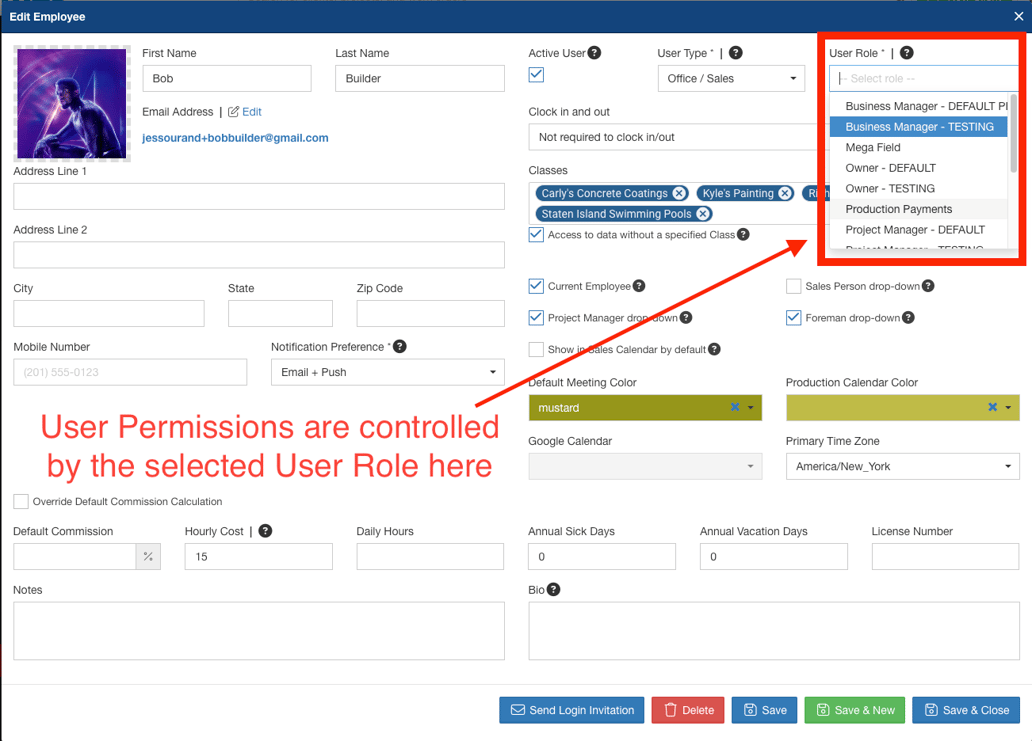Click the Send Login Invitation button
This screenshot has height=741, width=1032.
click(x=571, y=710)
